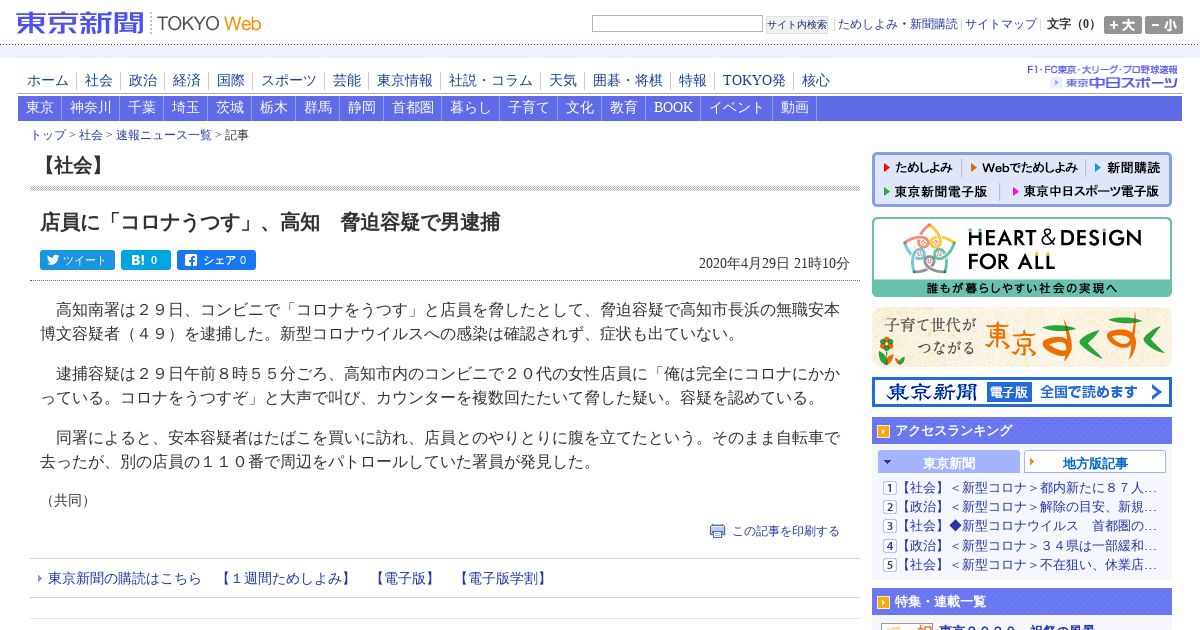Select 神奈川 in the regional bar
Viewport: 1200px width, 630px height.
(x=91, y=108)
